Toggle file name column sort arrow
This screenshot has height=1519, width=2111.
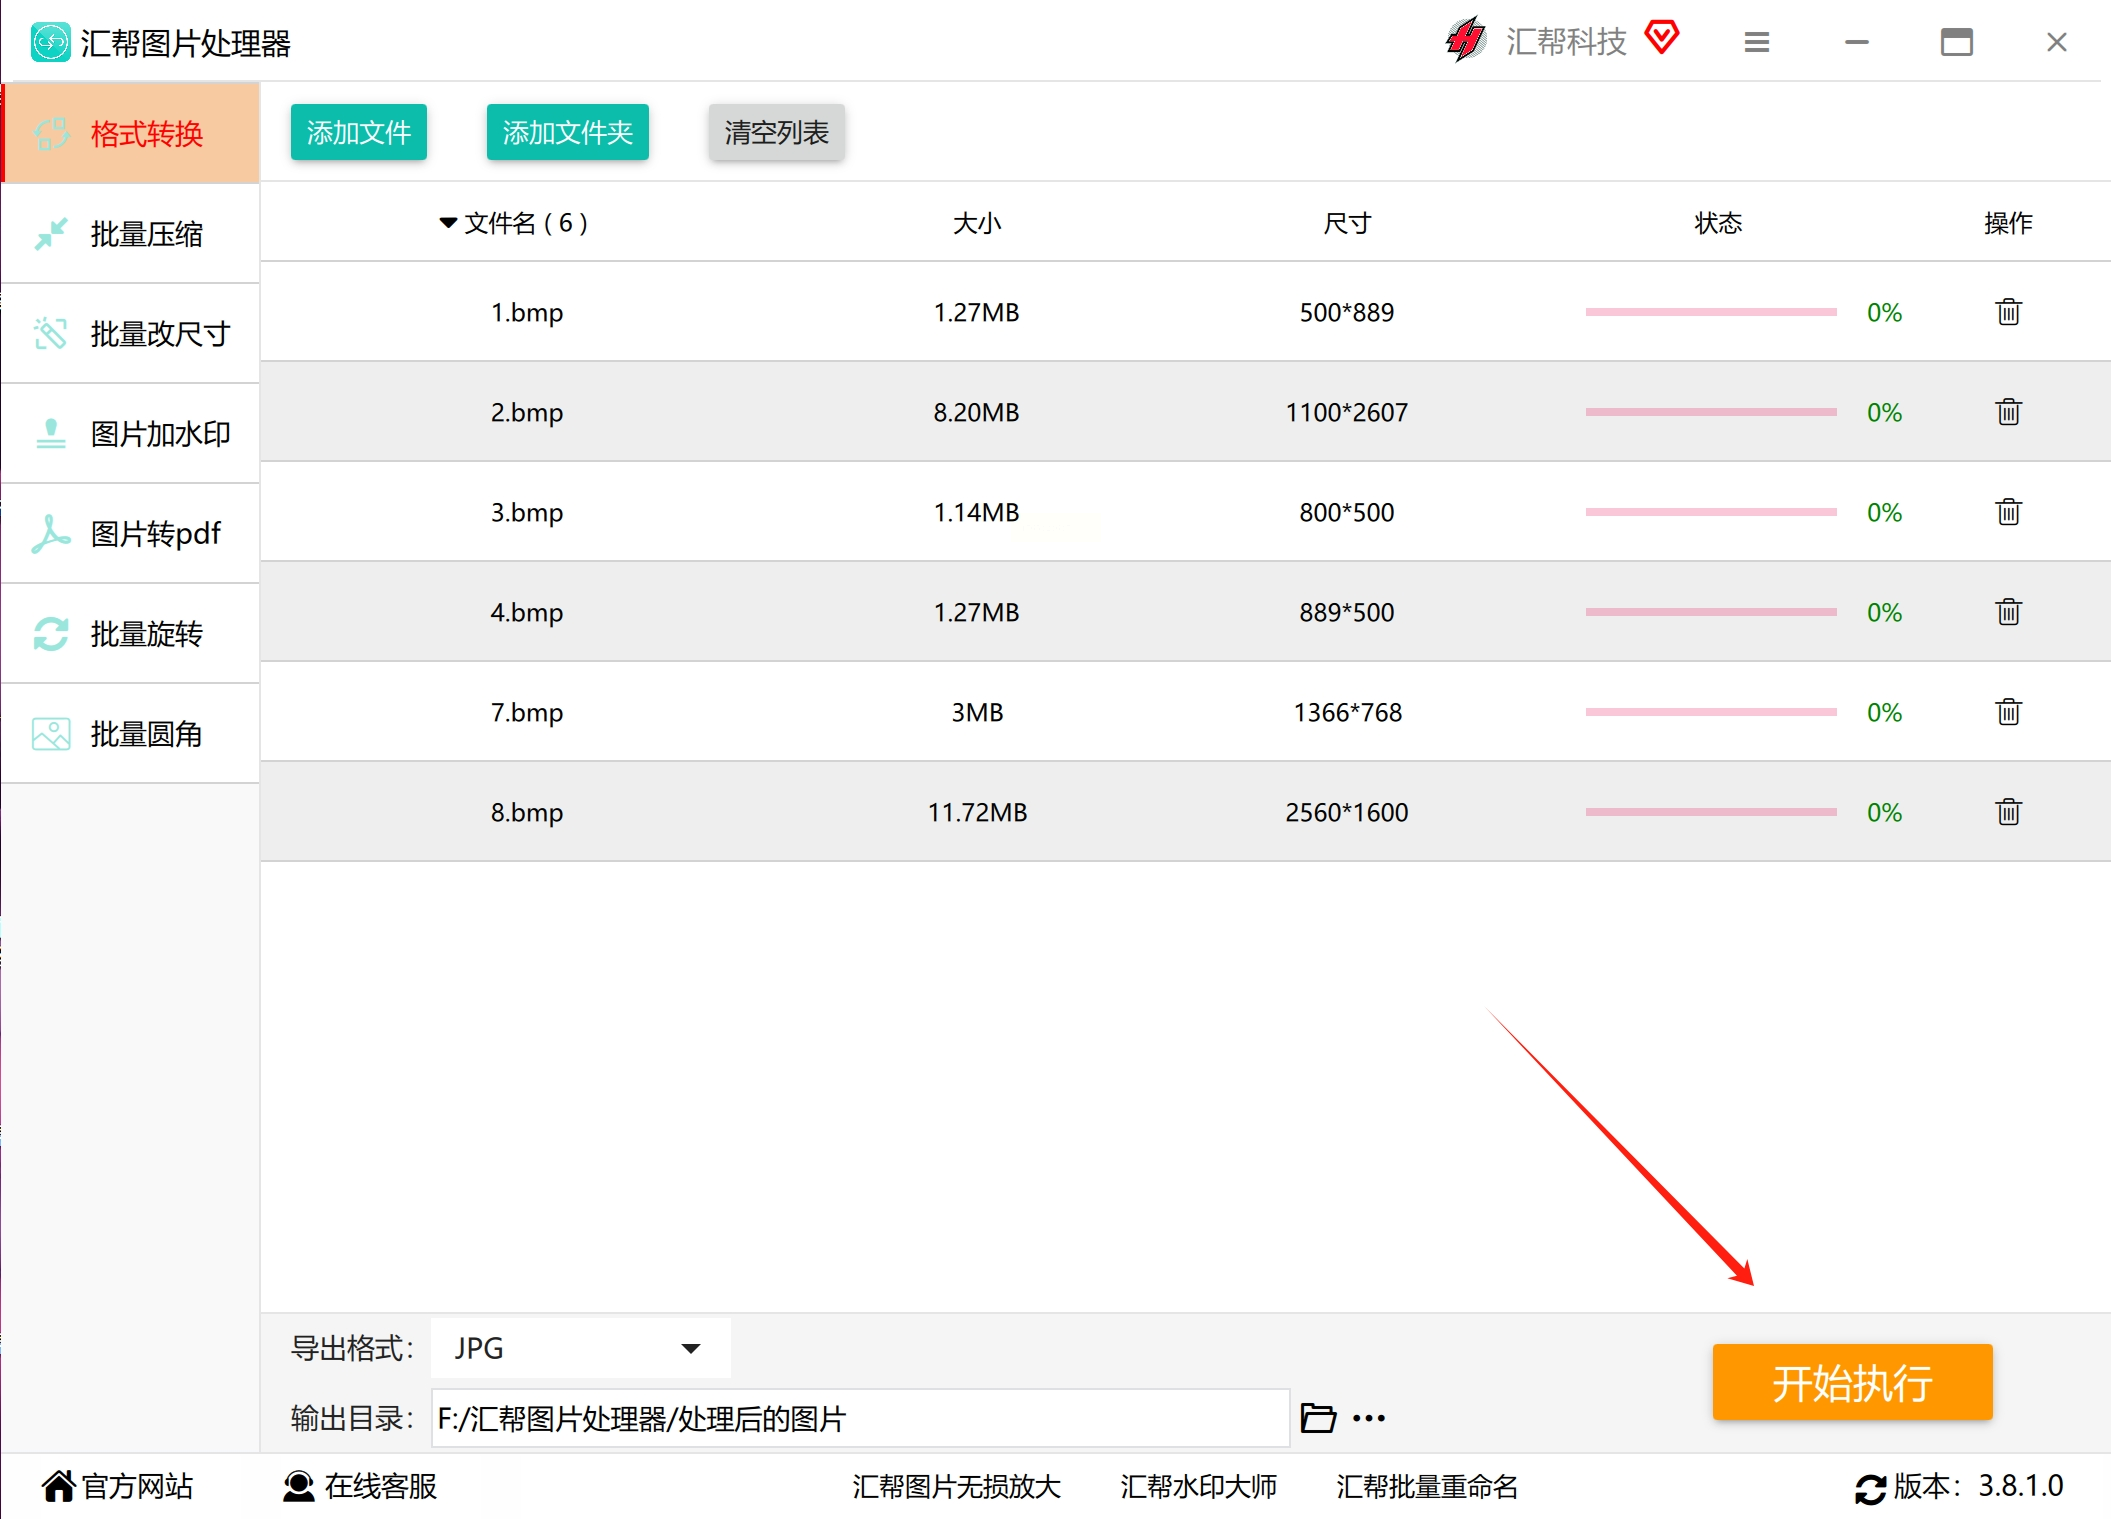[448, 222]
